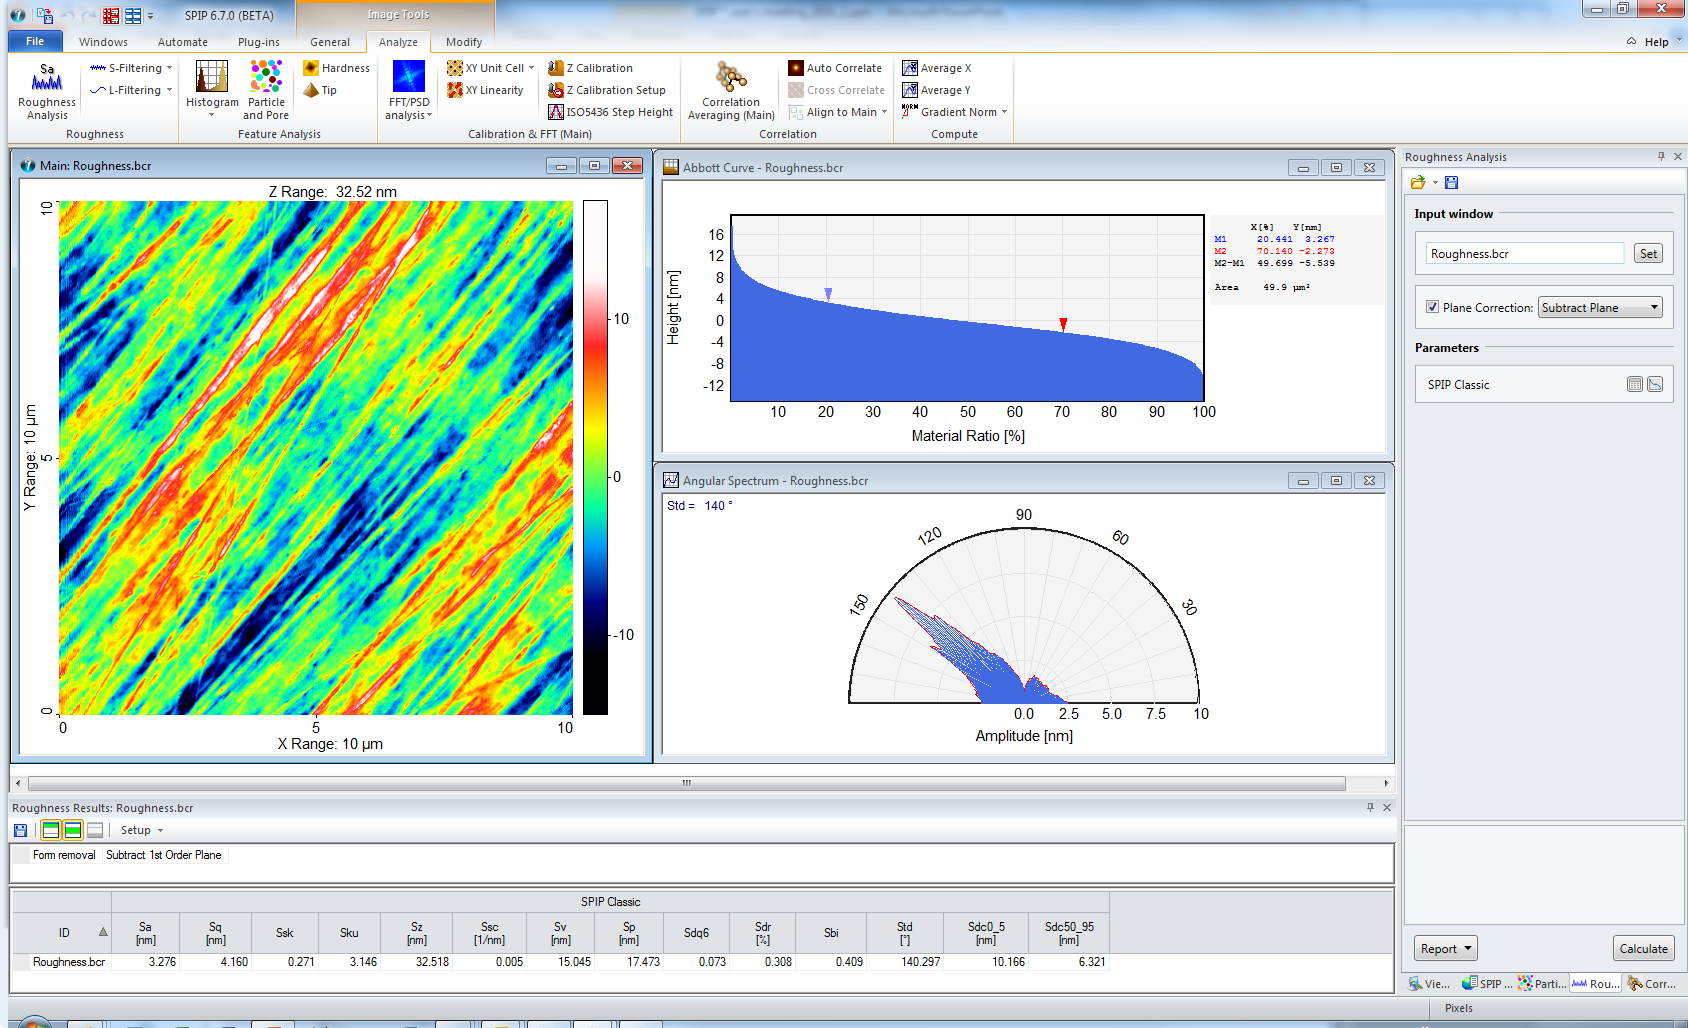Run Auto Correlate

click(835, 68)
